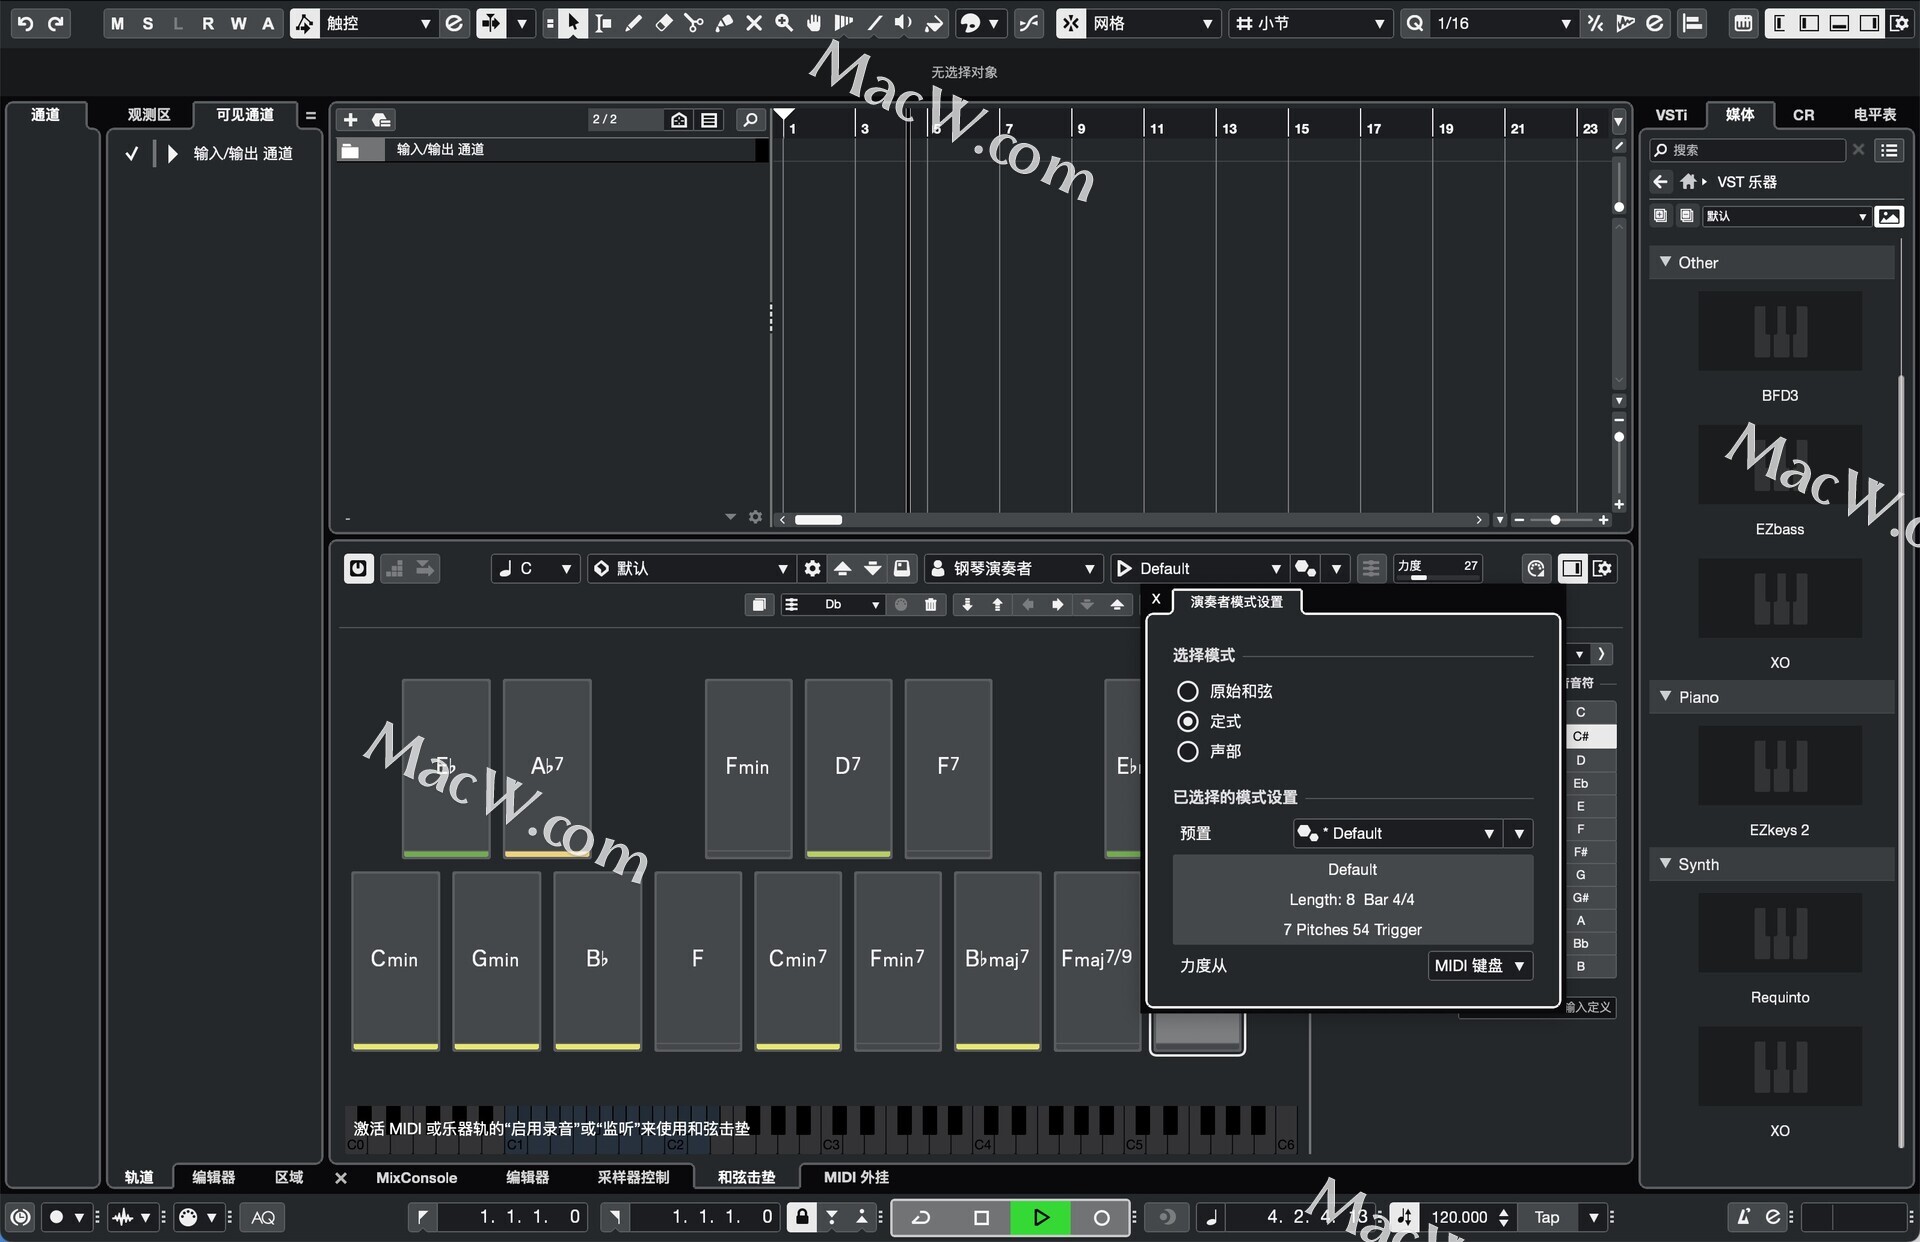Select the Range Selection tool
1920x1242 pixels.
(603, 23)
